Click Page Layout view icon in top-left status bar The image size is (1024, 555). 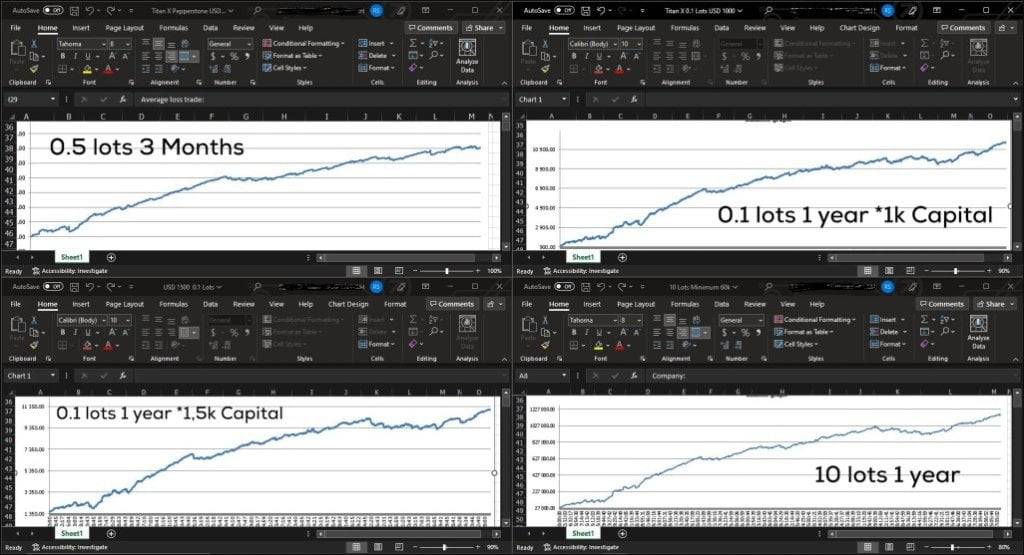[379, 271]
